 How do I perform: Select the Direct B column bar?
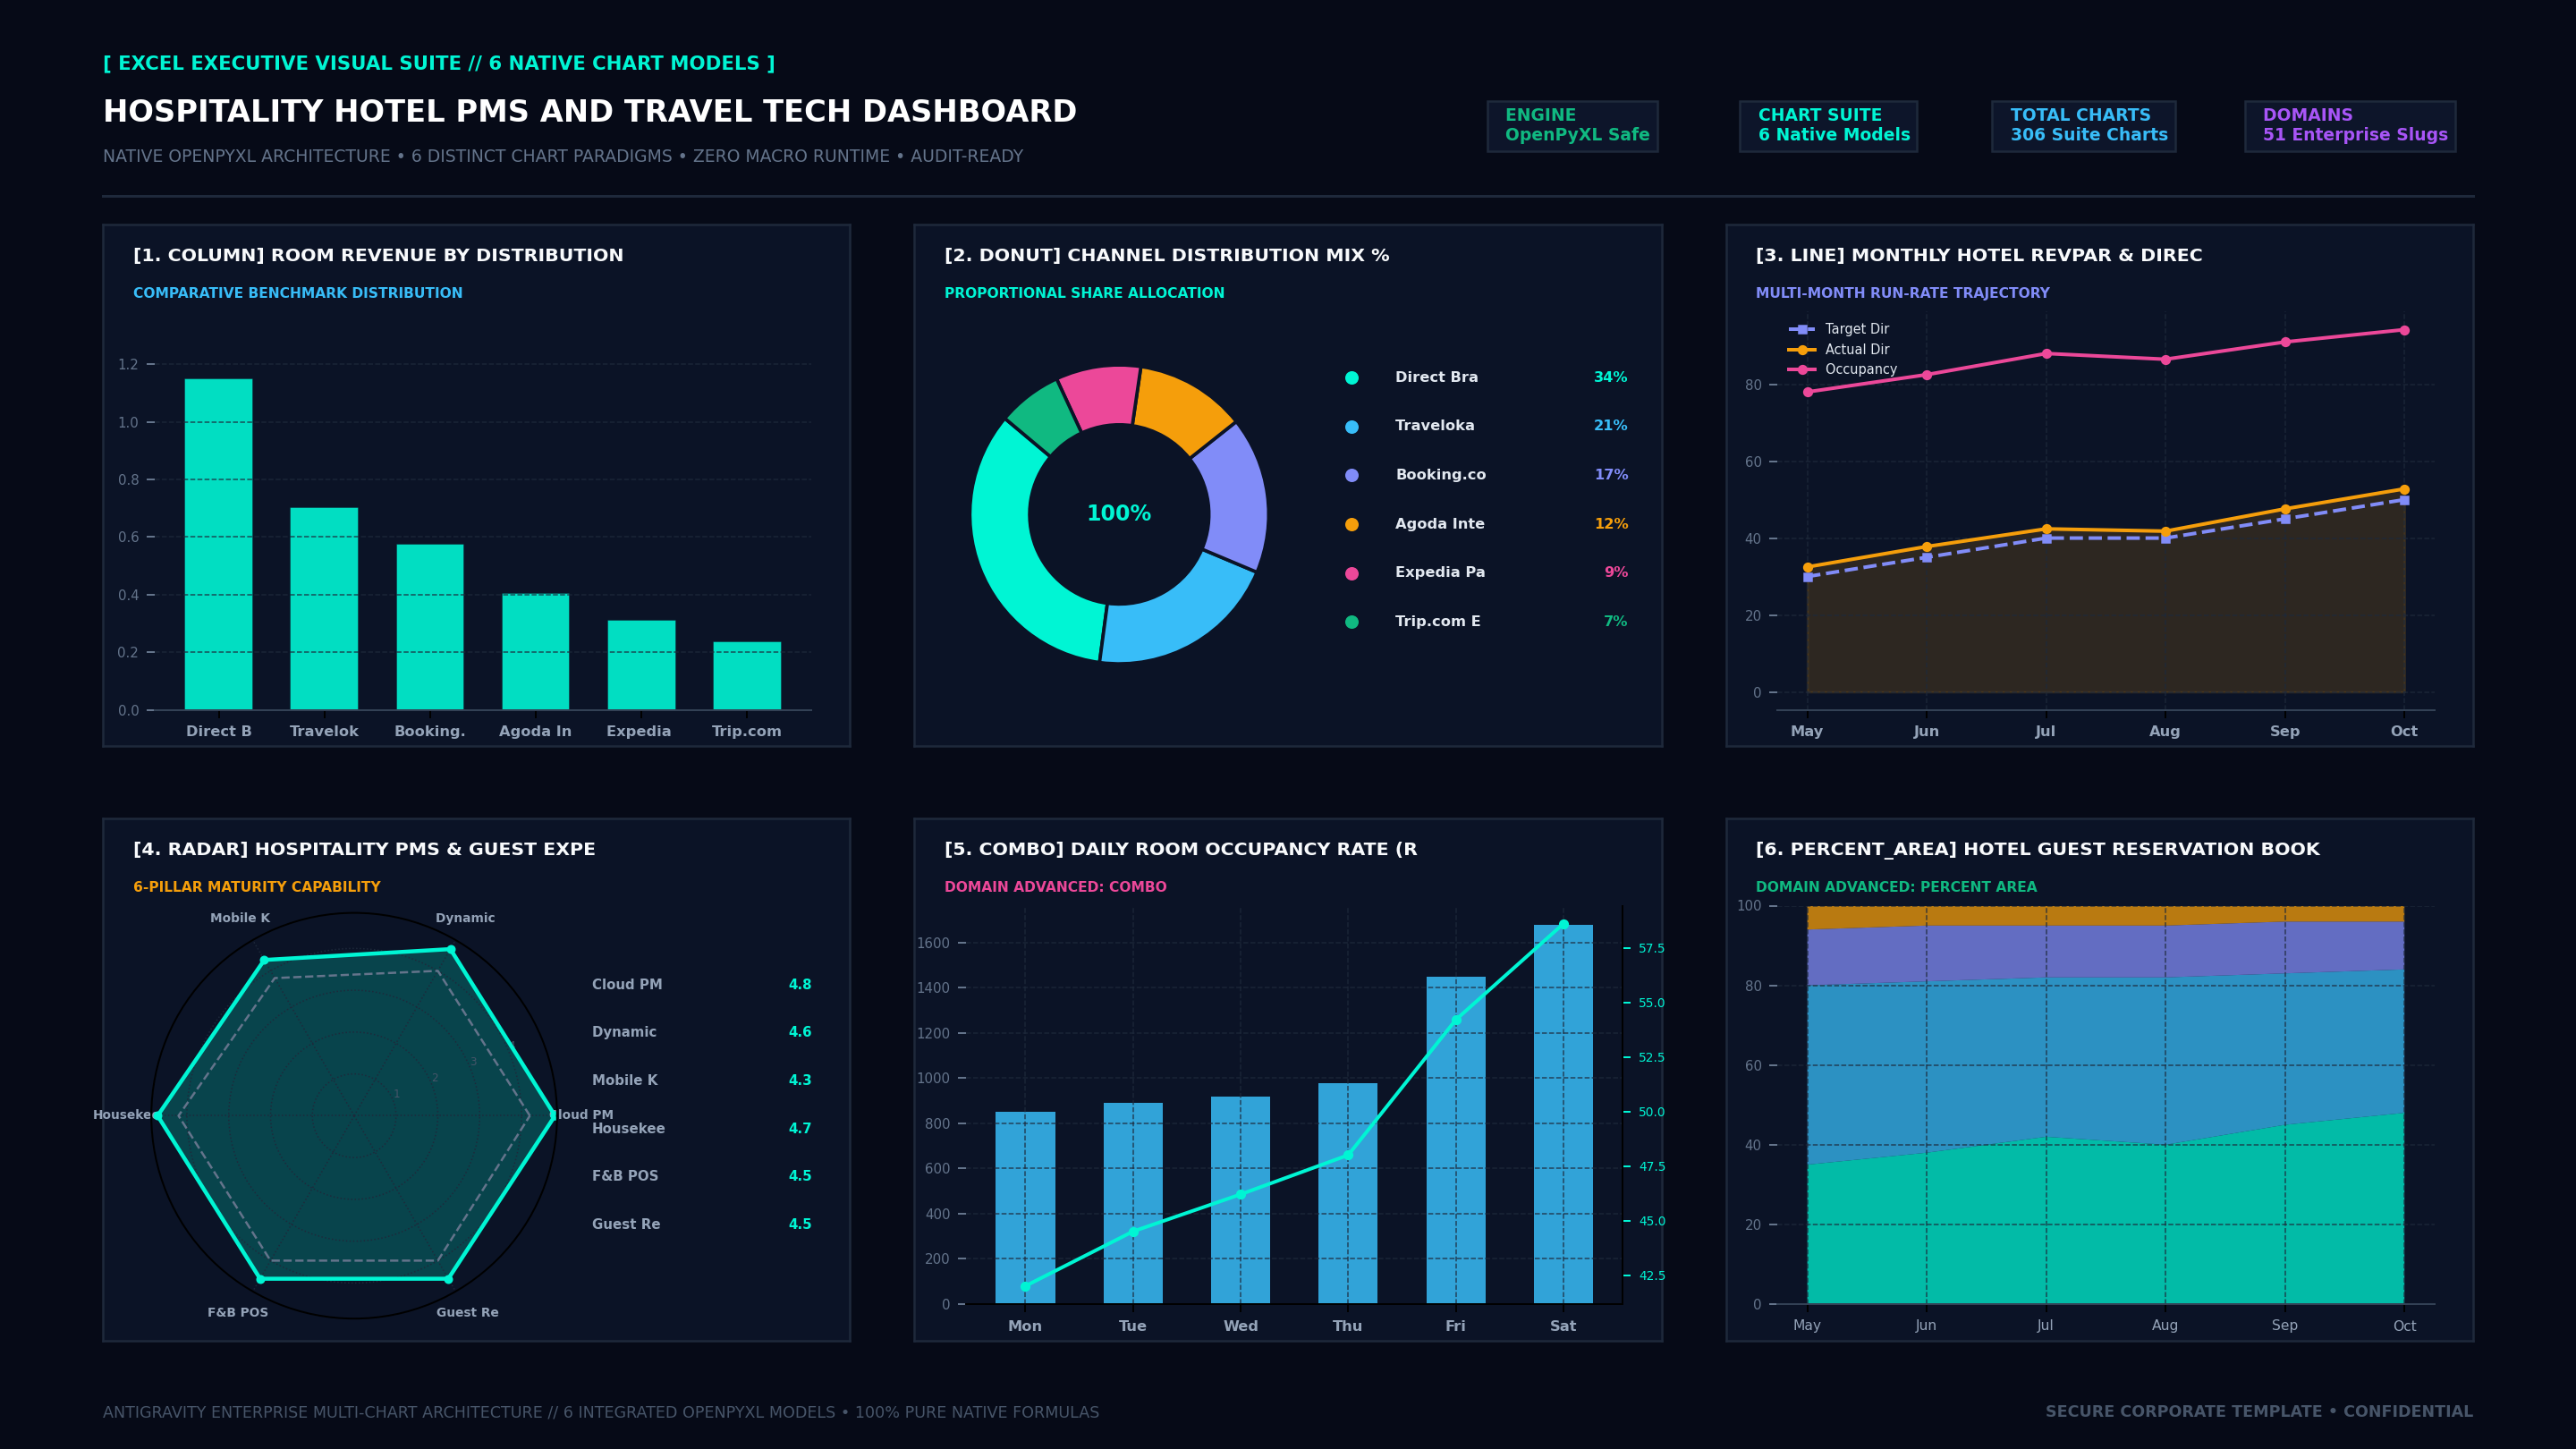pos(219,544)
